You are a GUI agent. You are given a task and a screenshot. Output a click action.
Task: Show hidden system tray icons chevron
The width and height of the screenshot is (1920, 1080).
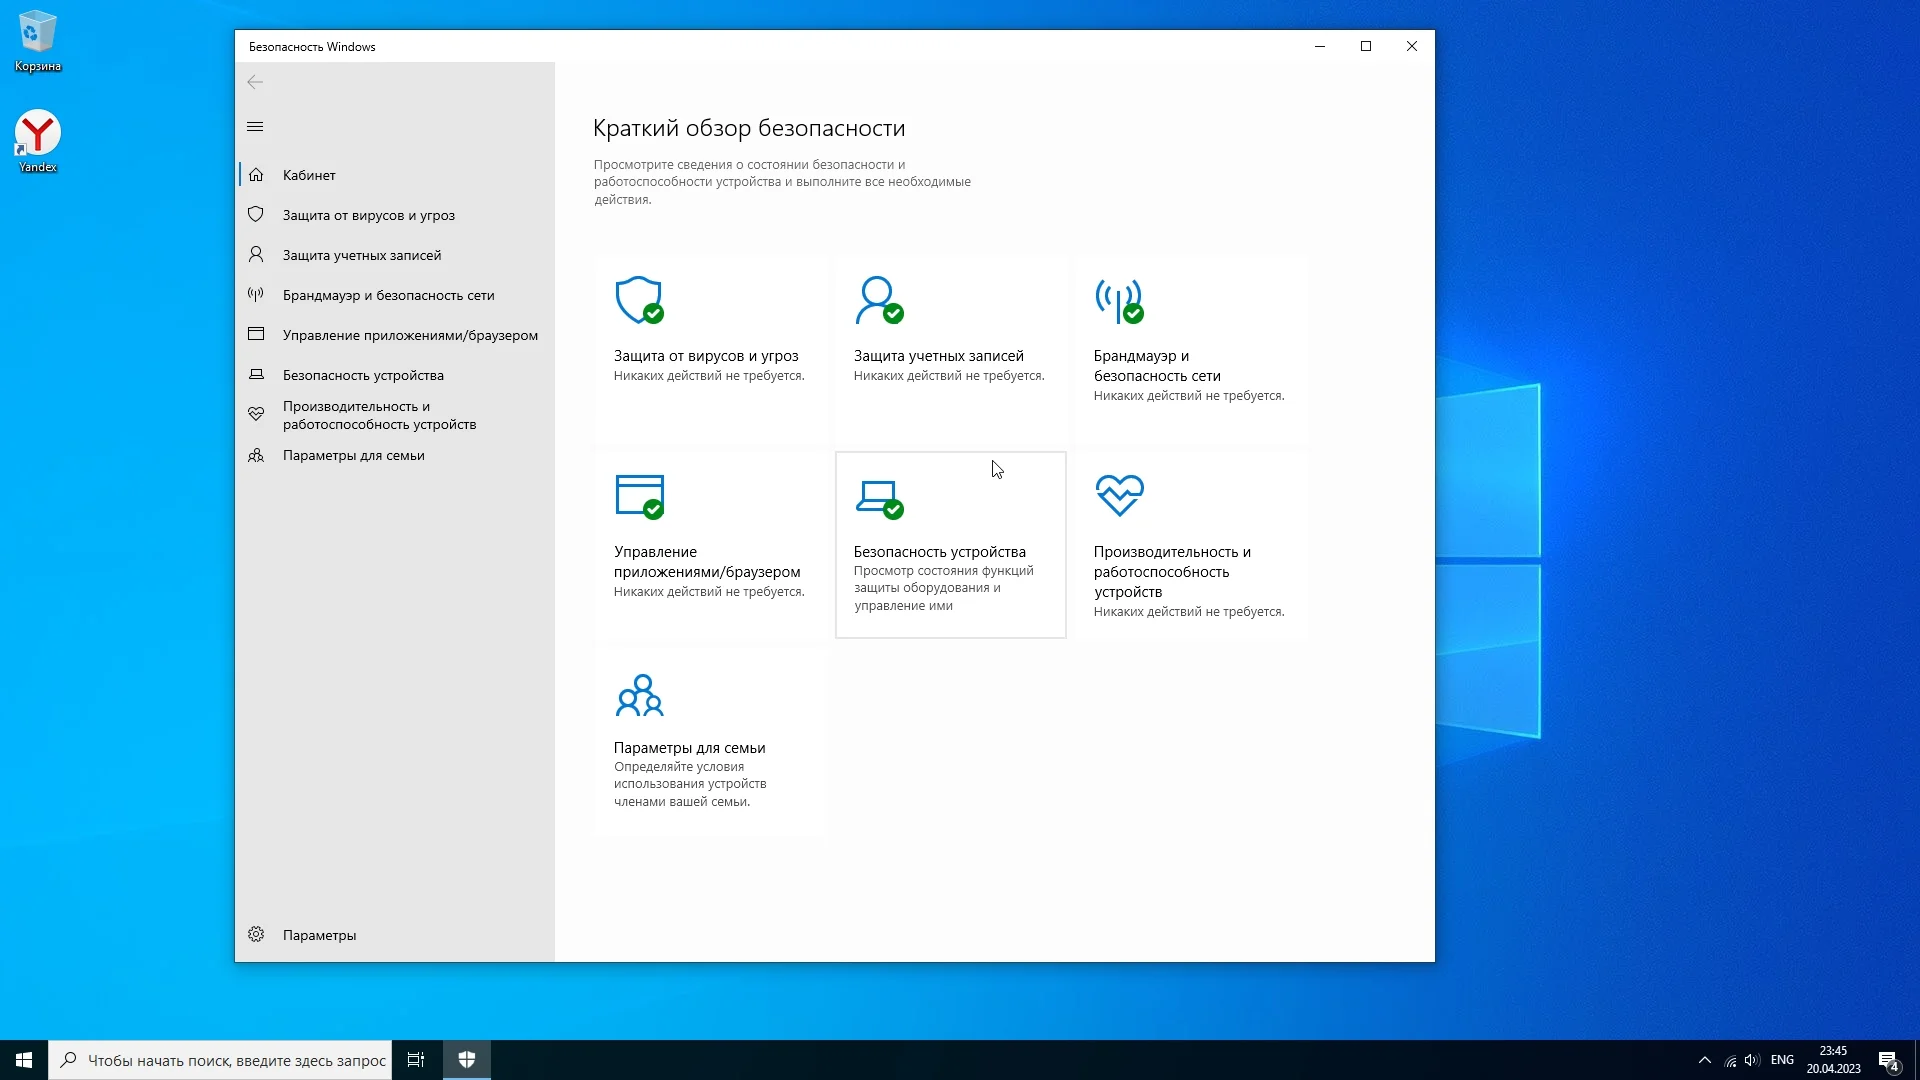click(1704, 1060)
